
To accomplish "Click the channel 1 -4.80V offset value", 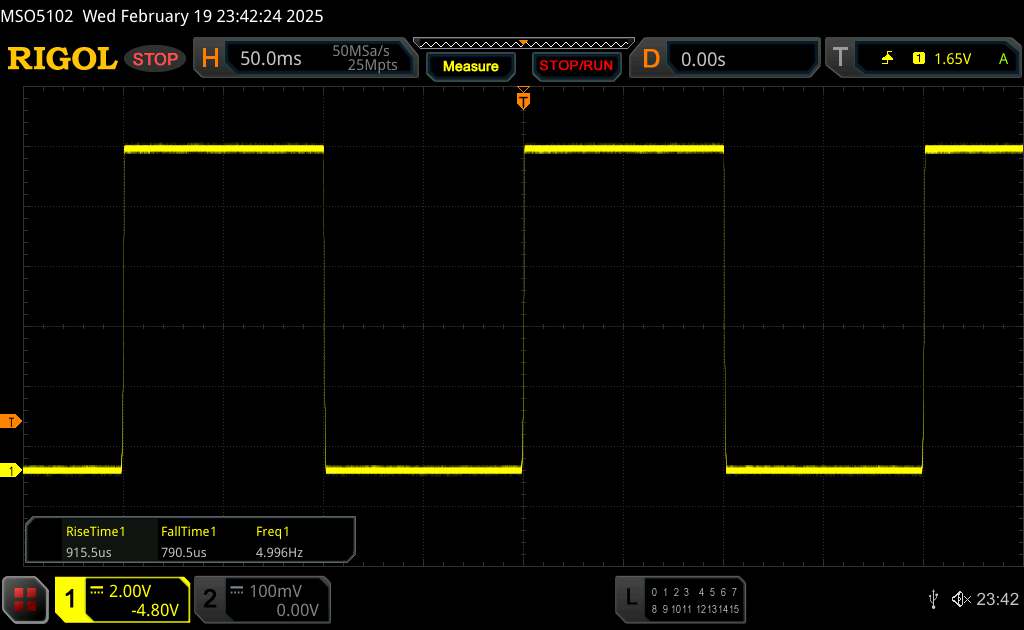I will click(155, 610).
